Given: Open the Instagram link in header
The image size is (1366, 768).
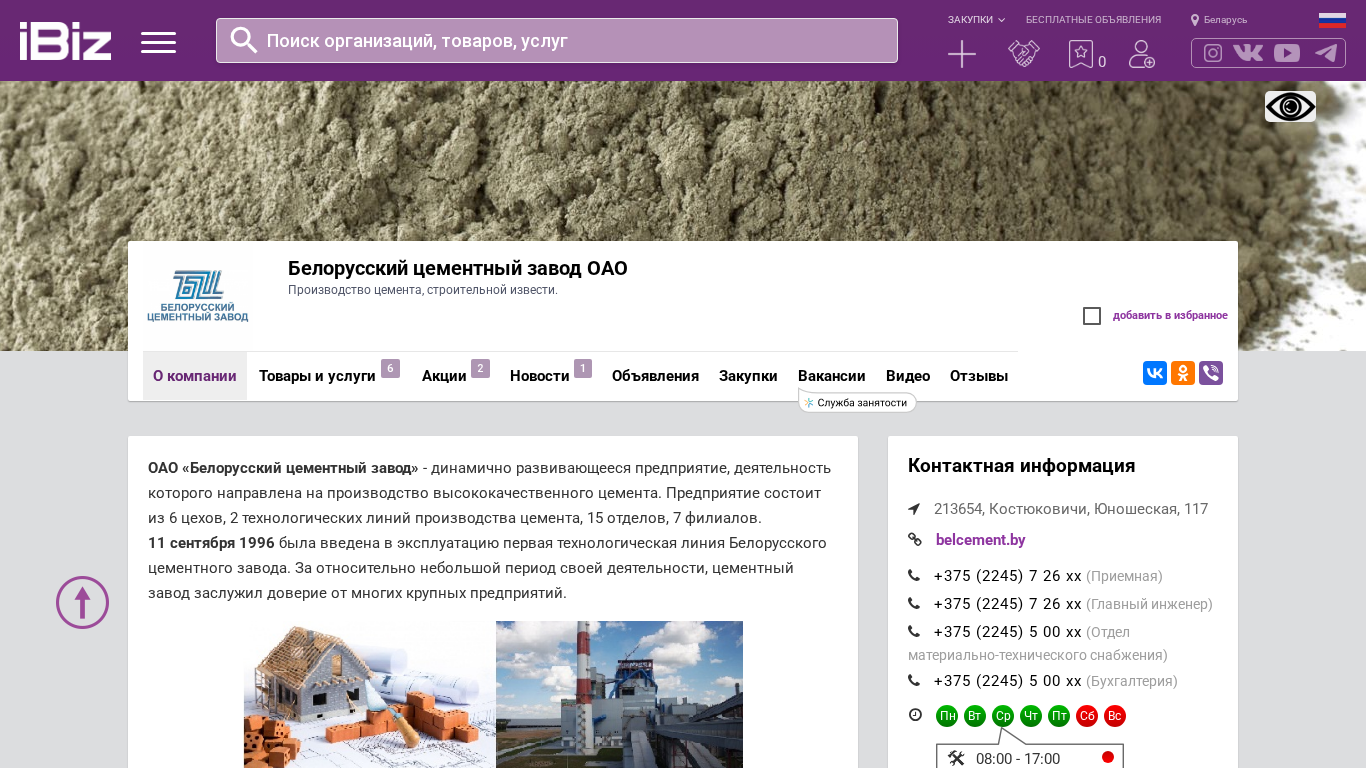Looking at the screenshot, I should point(1213,53).
